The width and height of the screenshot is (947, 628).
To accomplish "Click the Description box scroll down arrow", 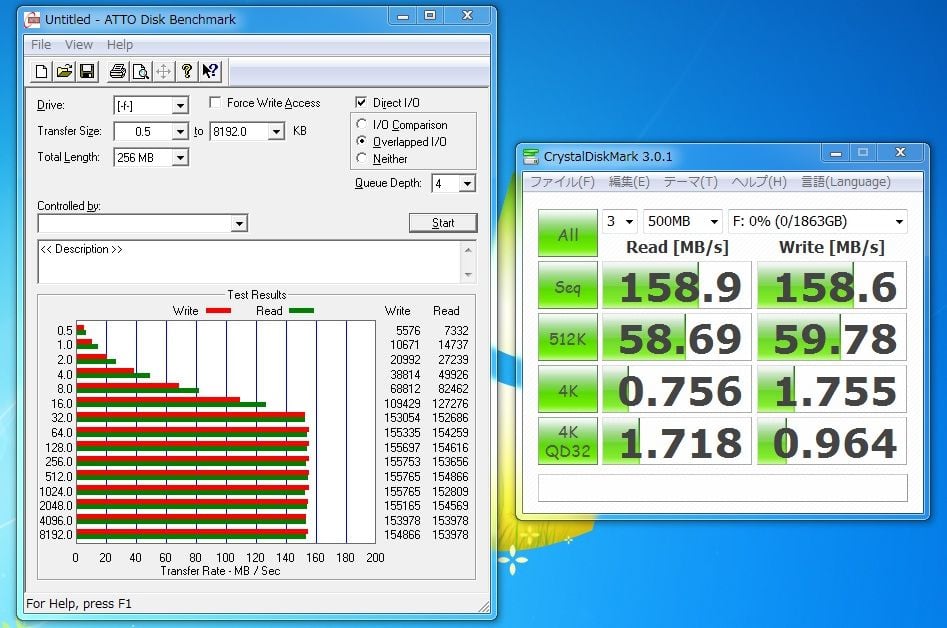I will tap(468, 275).
